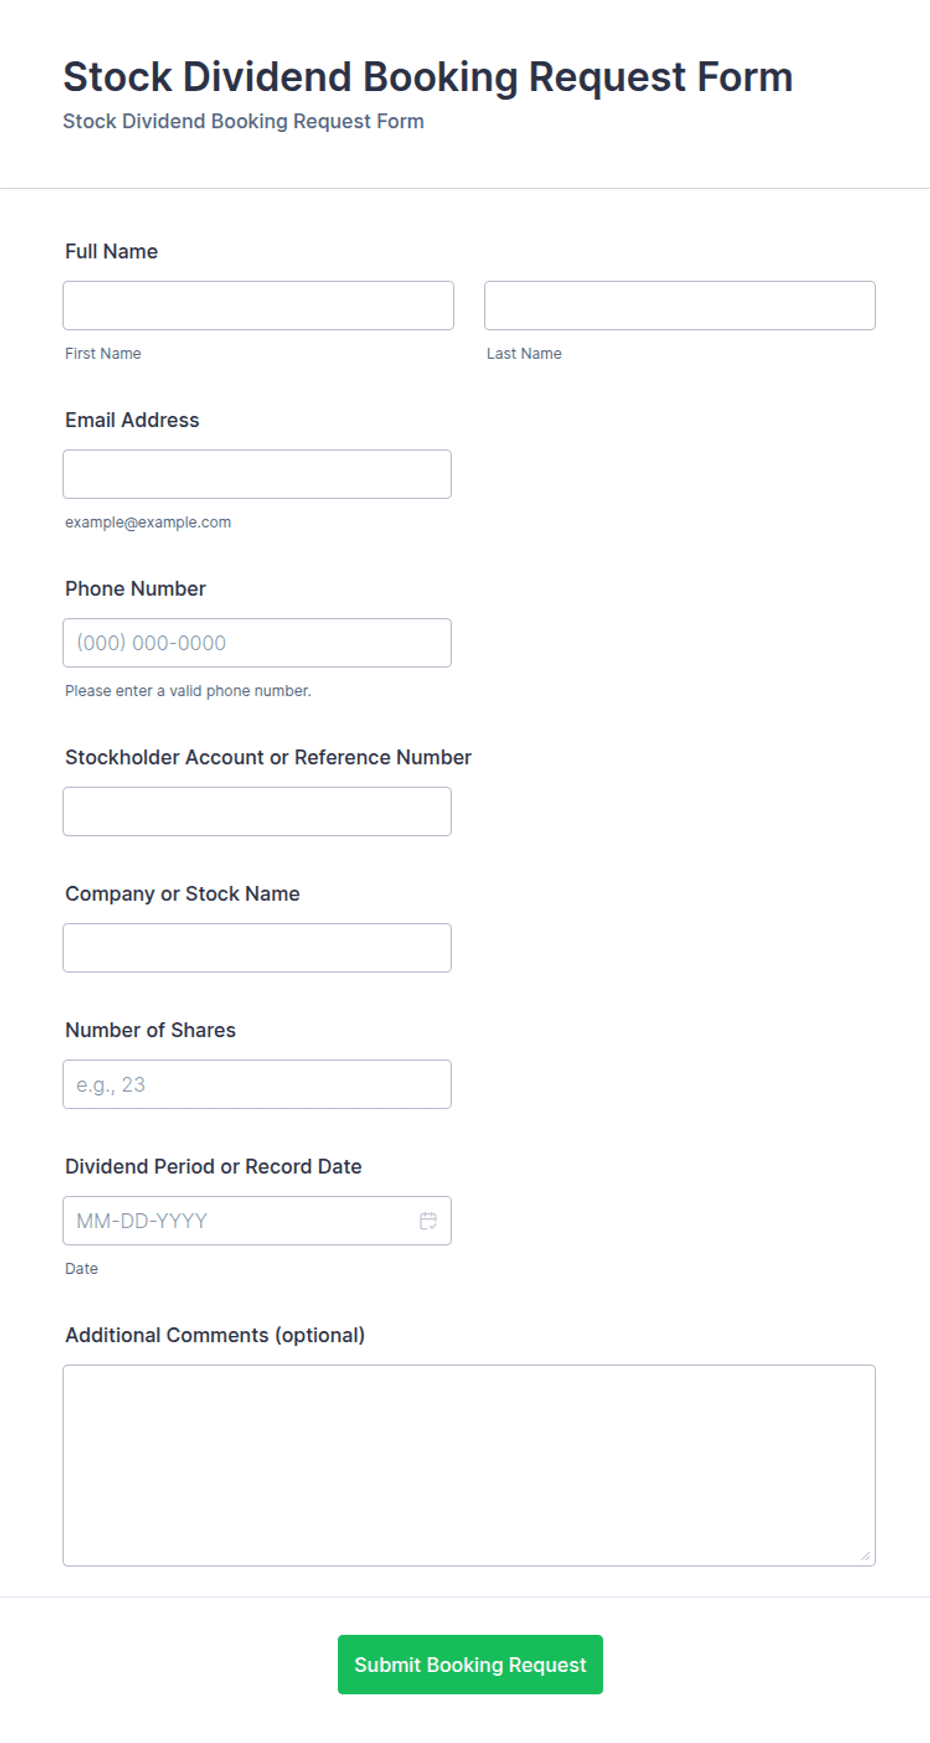The height and width of the screenshot is (1743, 930).
Task: Open the calendar picker icon
Action: [x=428, y=1220]
